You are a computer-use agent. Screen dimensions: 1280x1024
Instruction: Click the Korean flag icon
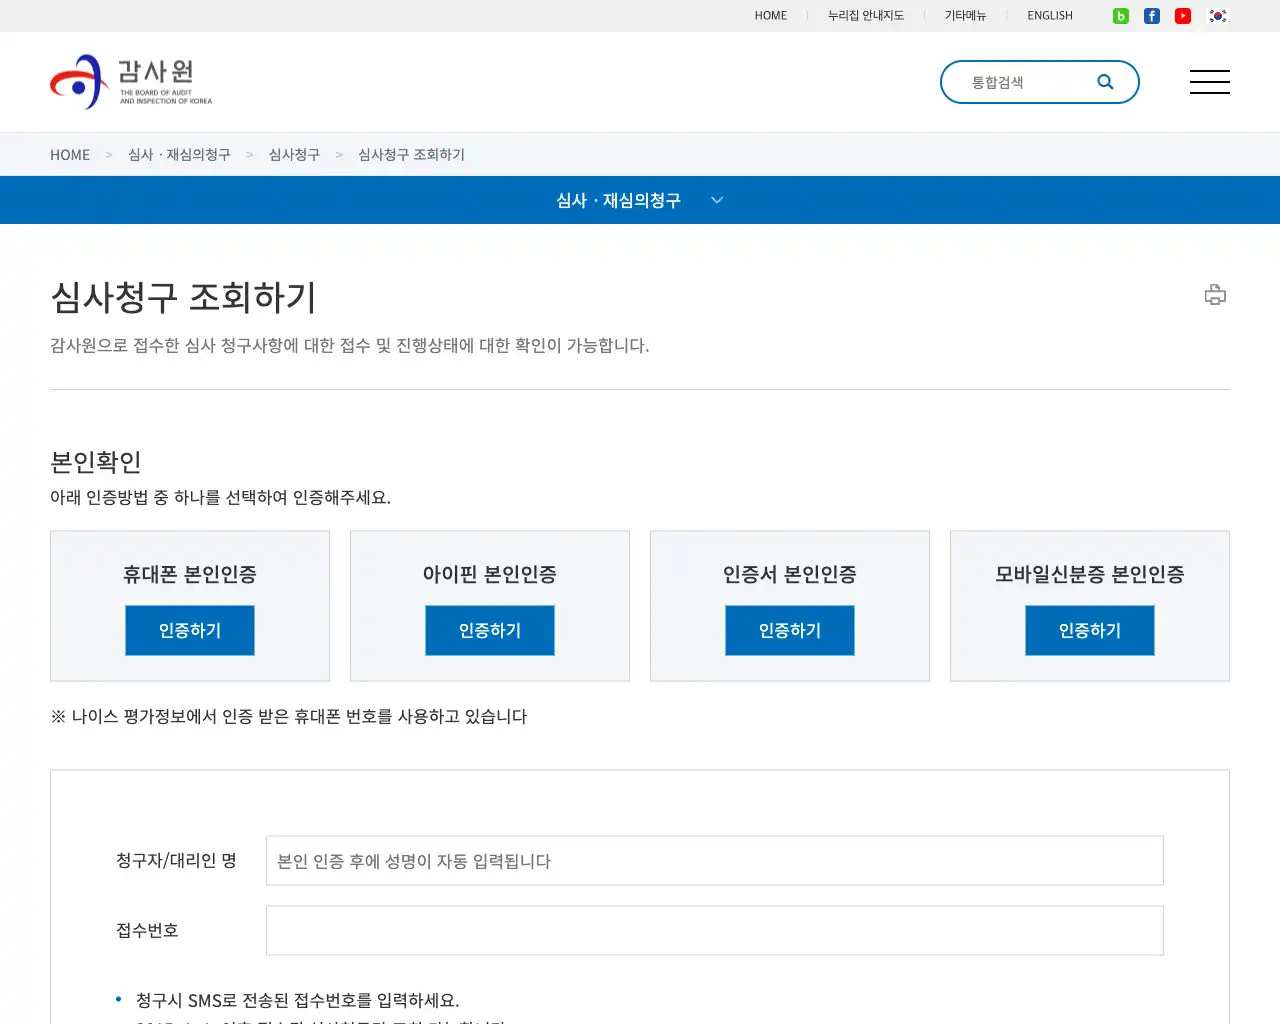1217,16
